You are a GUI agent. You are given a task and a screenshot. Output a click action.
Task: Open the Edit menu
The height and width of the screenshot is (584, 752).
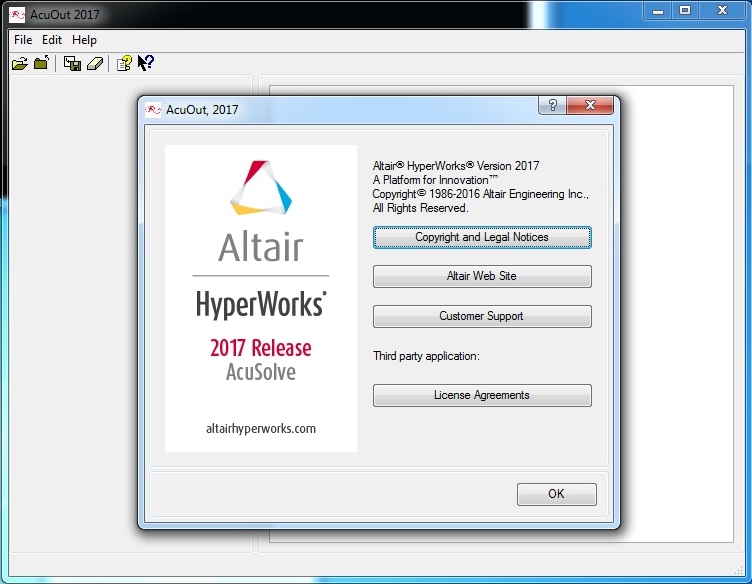pyautogui.click(x=52, y=40)
